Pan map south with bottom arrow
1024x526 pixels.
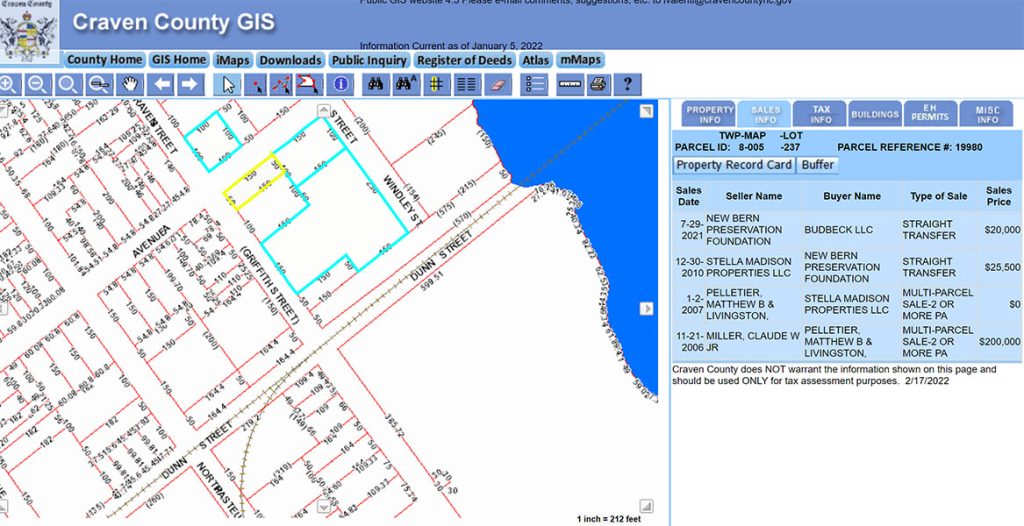323,506
